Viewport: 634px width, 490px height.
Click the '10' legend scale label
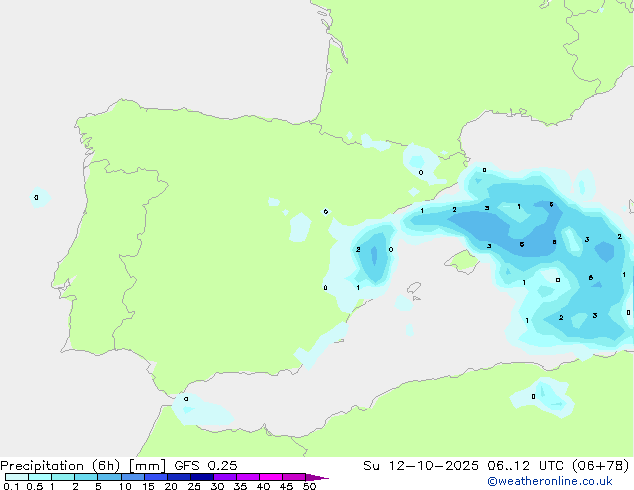tap(125, 486)
